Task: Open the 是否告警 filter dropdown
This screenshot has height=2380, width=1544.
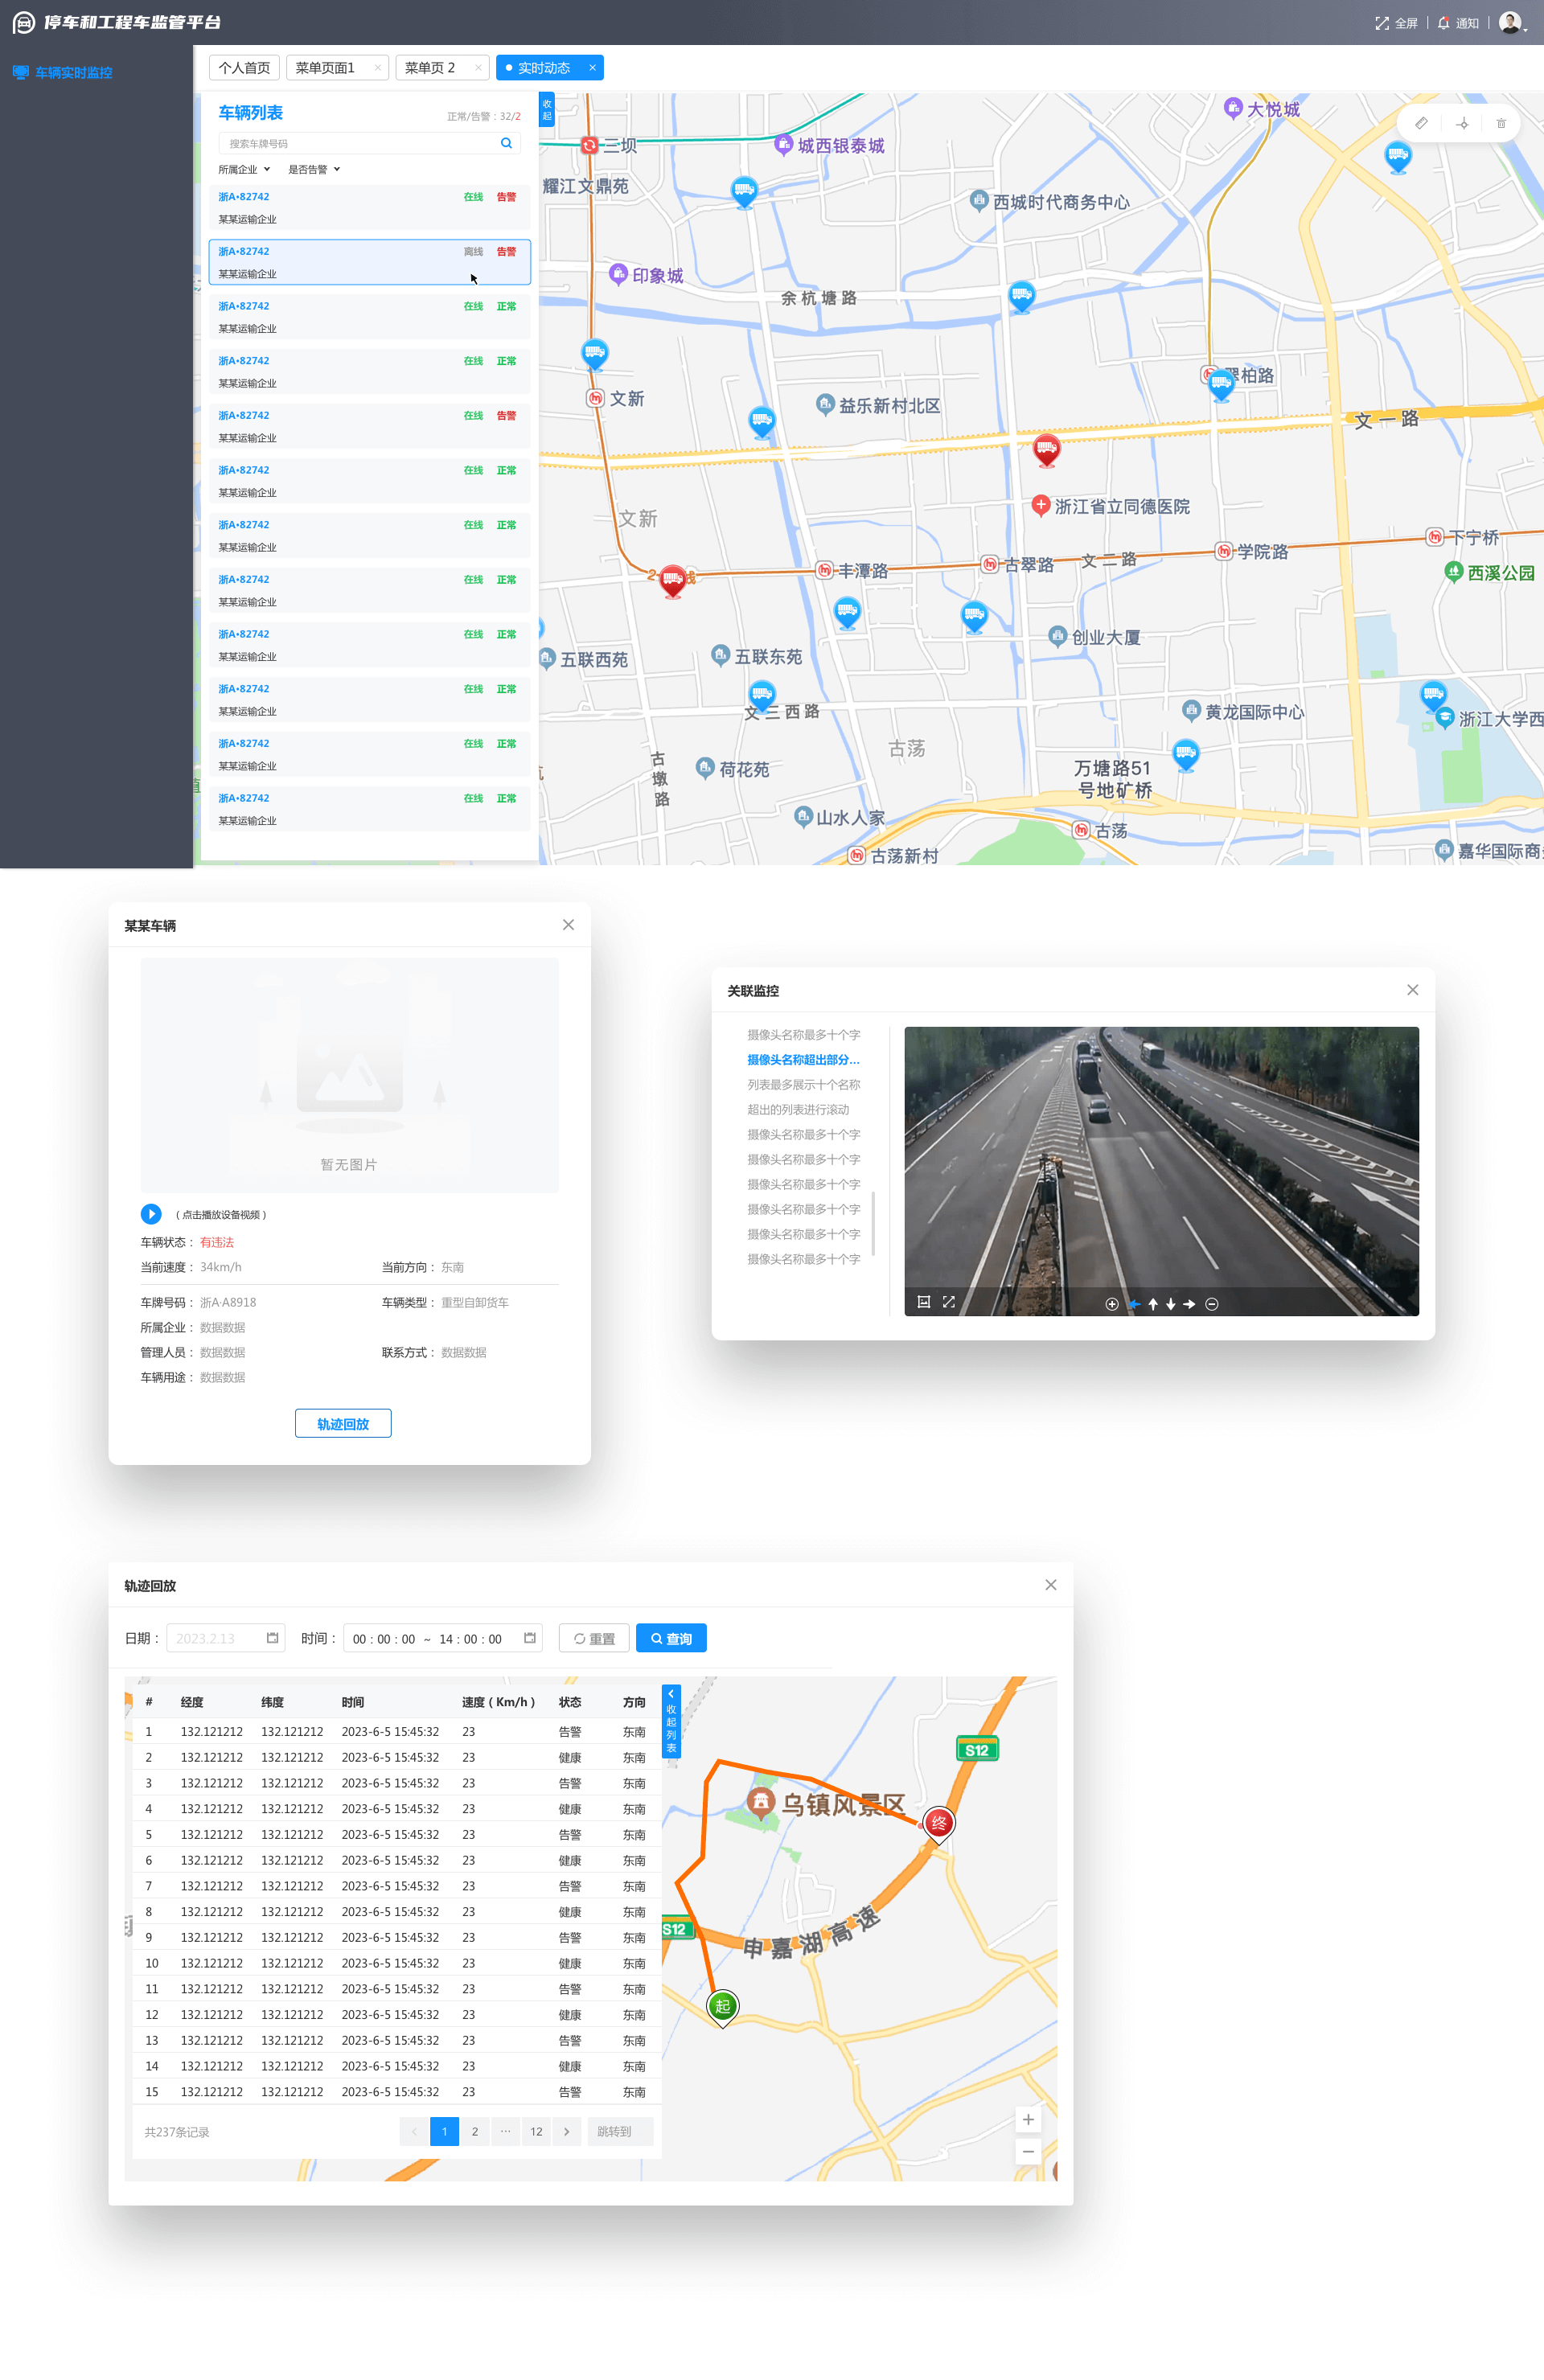Action: pos(314,169)
